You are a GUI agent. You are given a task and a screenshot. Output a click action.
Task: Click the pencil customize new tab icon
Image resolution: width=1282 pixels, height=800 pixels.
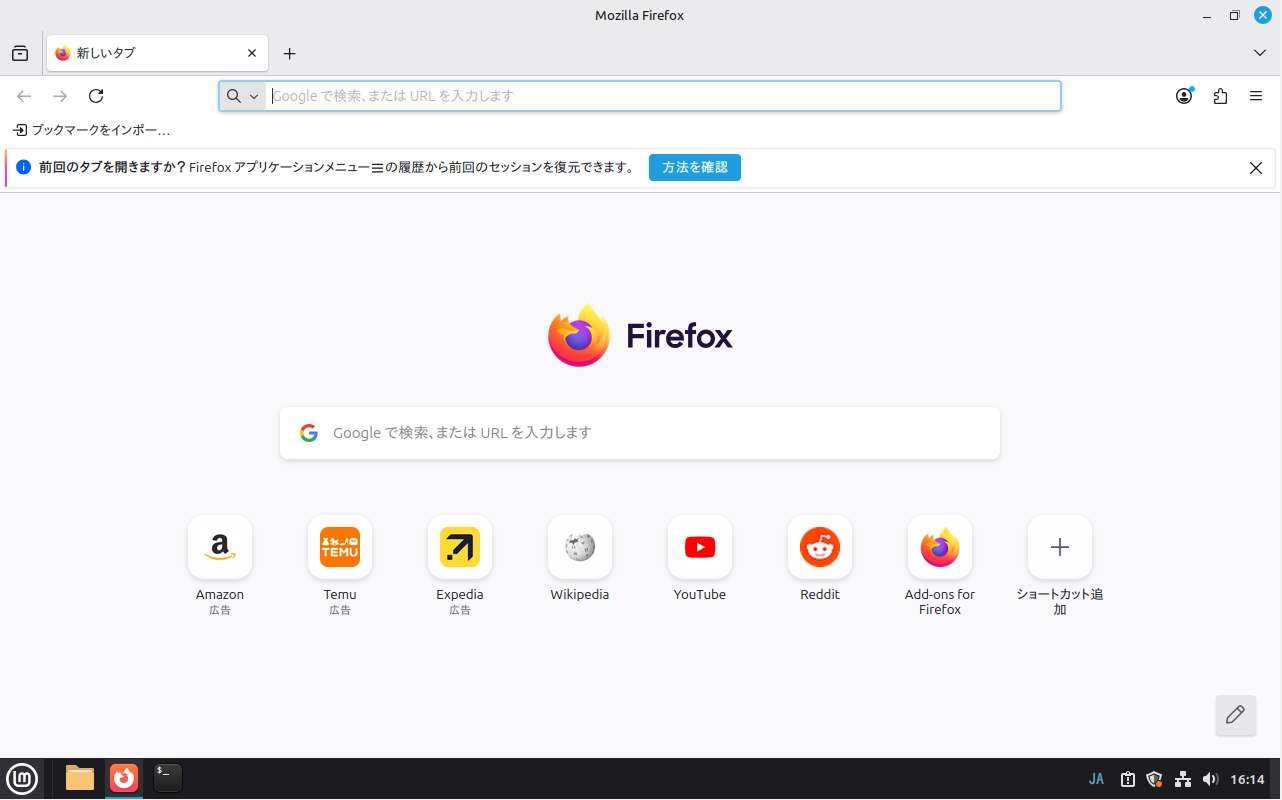click(x=1235, y=715)
